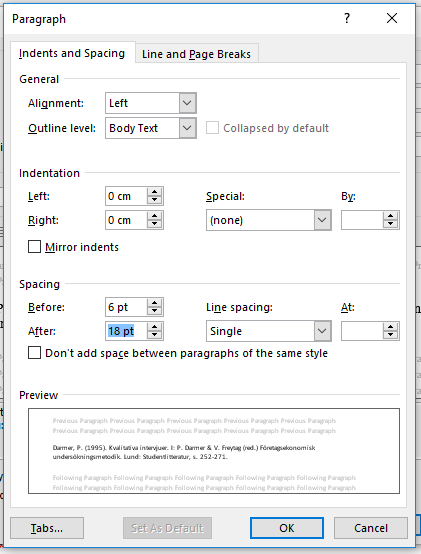Toggle Collapsed by default checkbox

click(212, 128)
